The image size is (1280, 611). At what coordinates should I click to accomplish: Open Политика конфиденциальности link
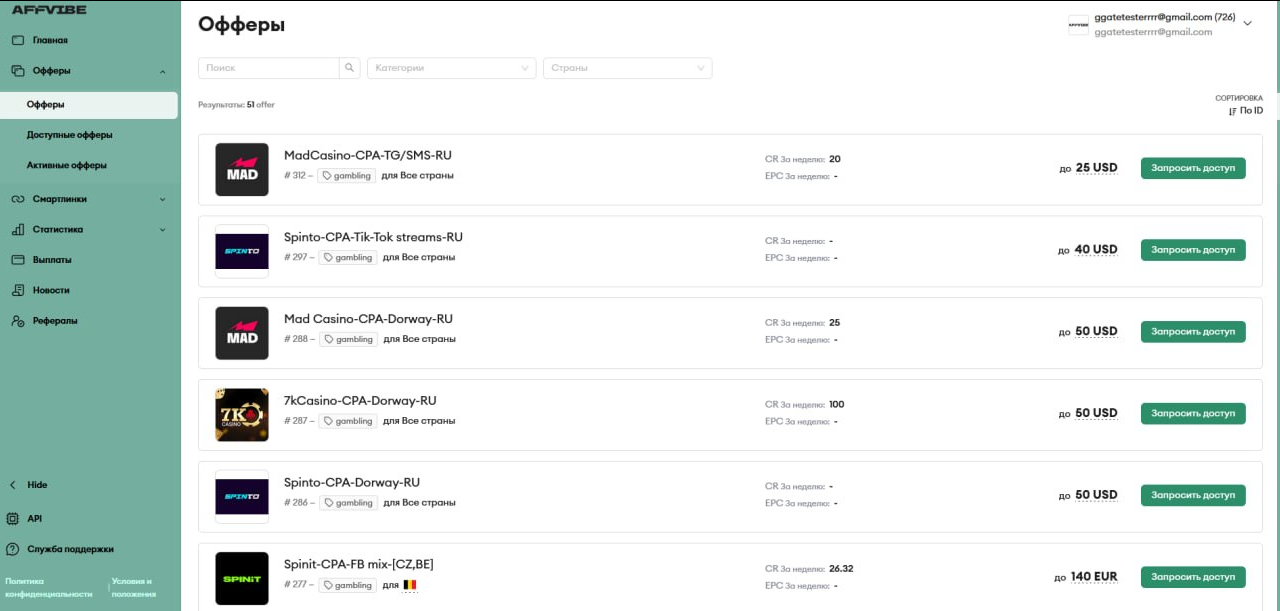49,587
